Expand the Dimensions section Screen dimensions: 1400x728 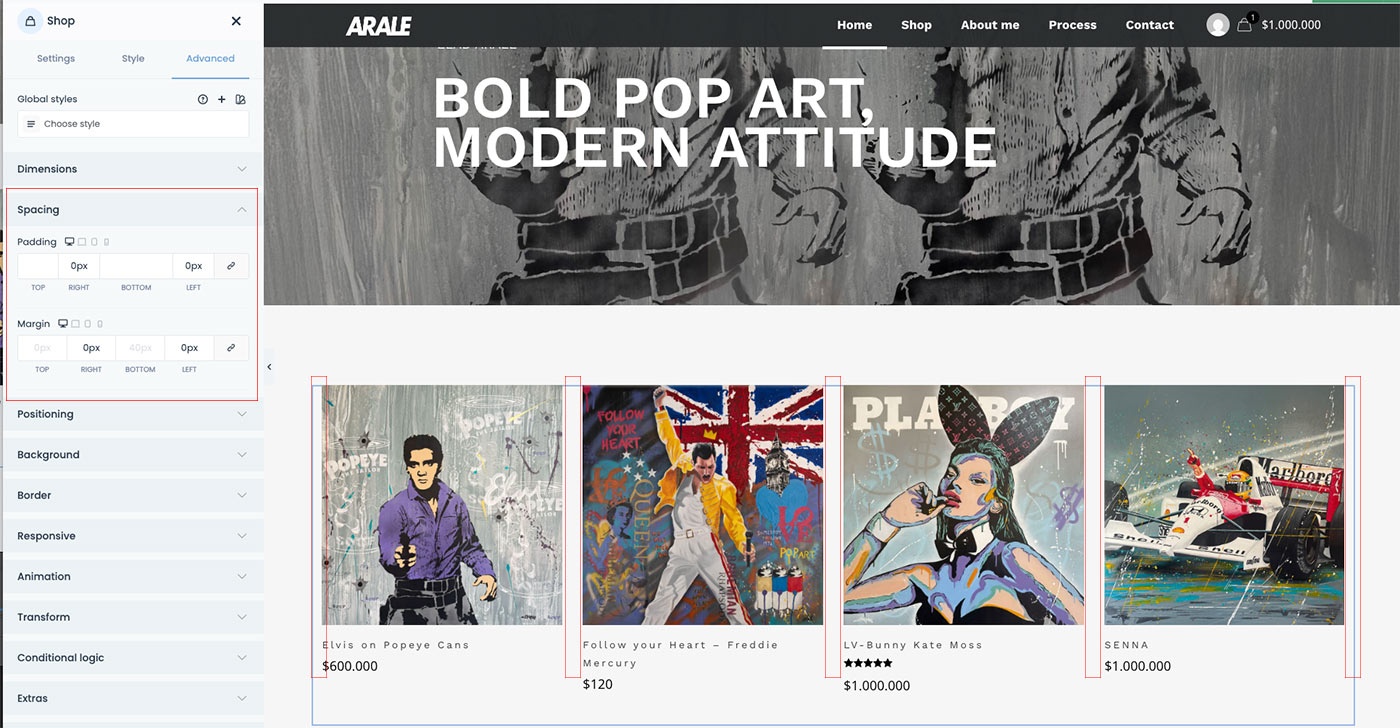coord(132,169)
